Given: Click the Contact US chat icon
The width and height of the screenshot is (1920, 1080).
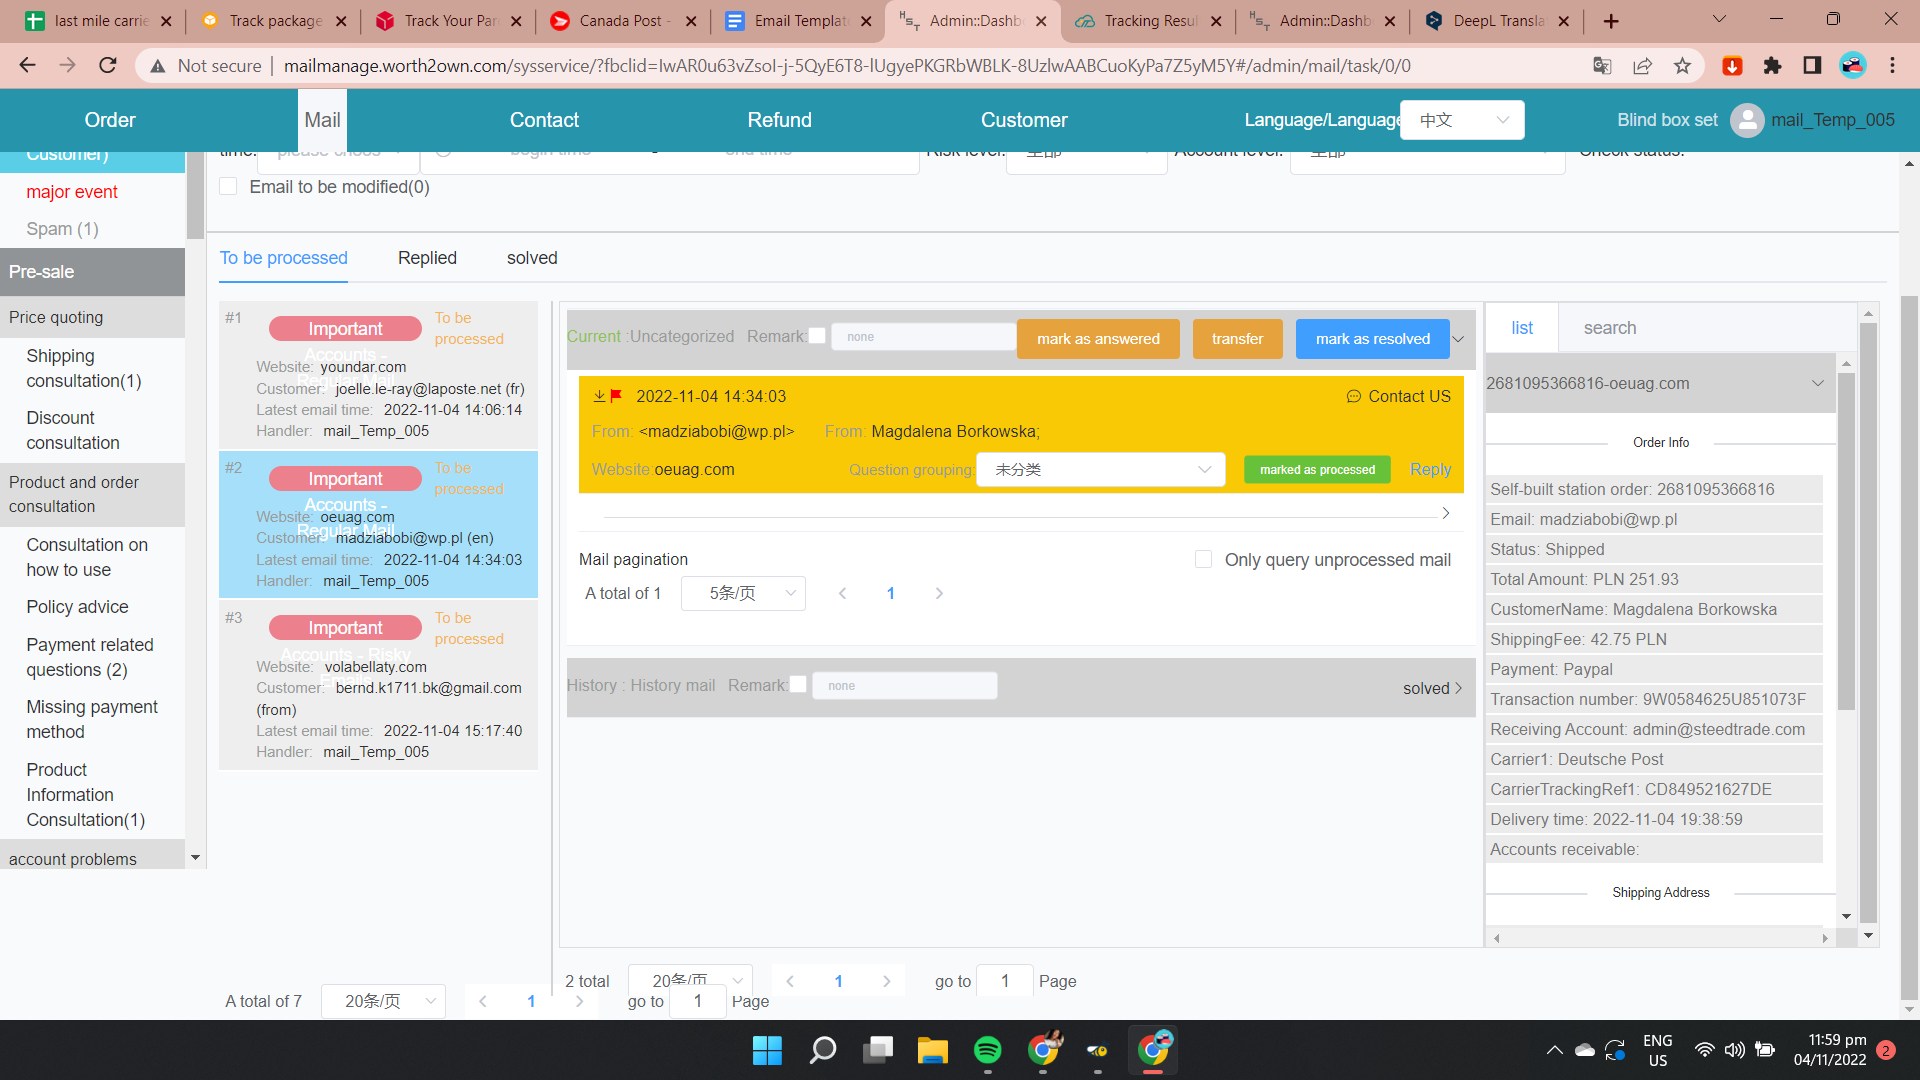Looking at the screenshot, I should [x=1353, y=397].
